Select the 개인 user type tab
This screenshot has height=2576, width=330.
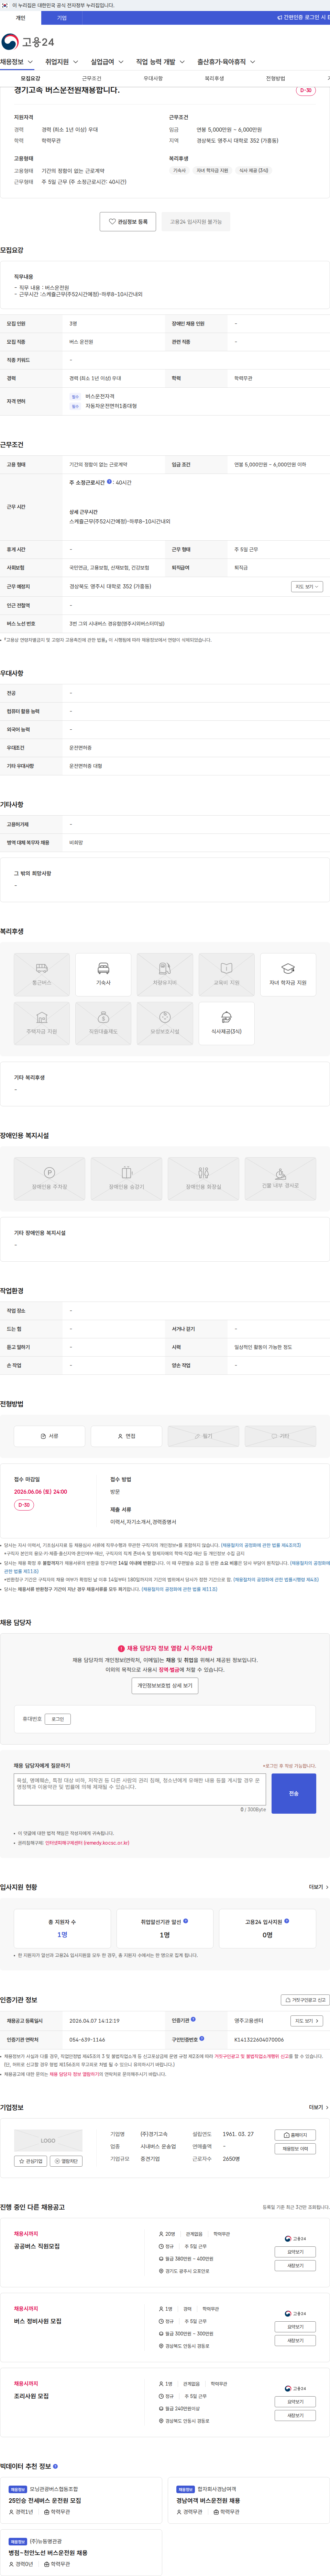[x=20, y=18]
